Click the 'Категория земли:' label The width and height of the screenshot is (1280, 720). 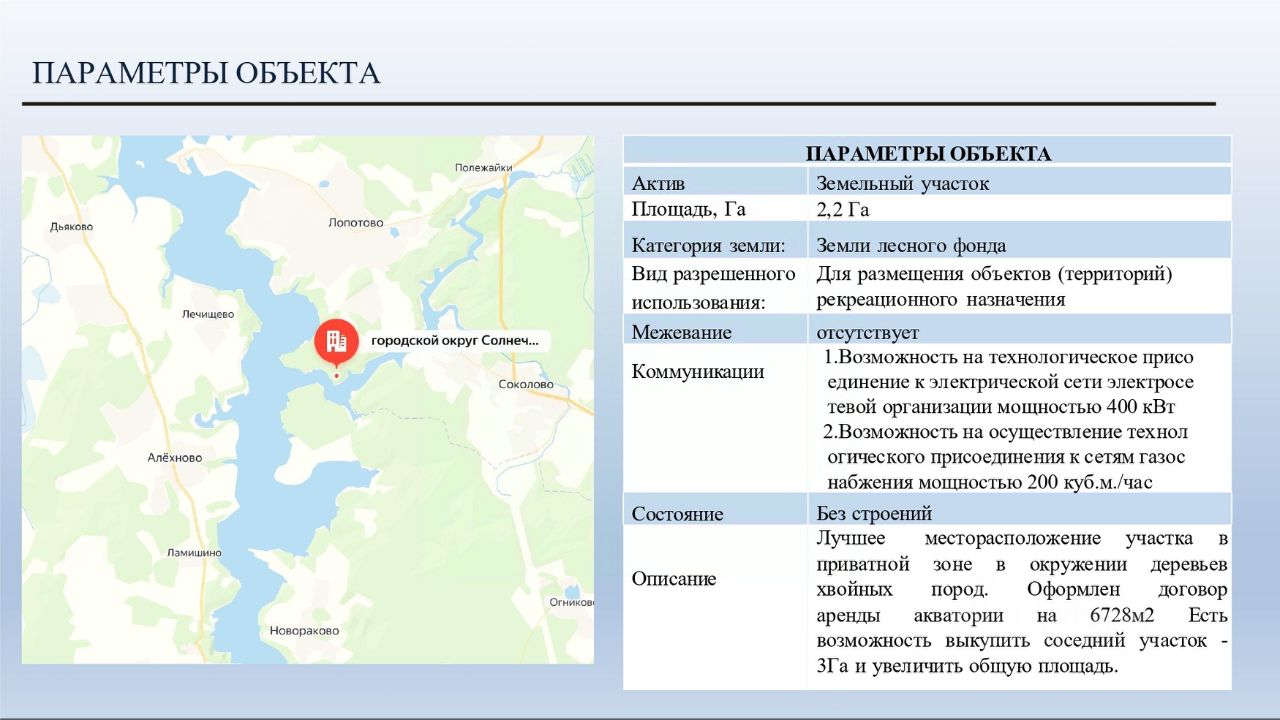(x=708, y=246)
